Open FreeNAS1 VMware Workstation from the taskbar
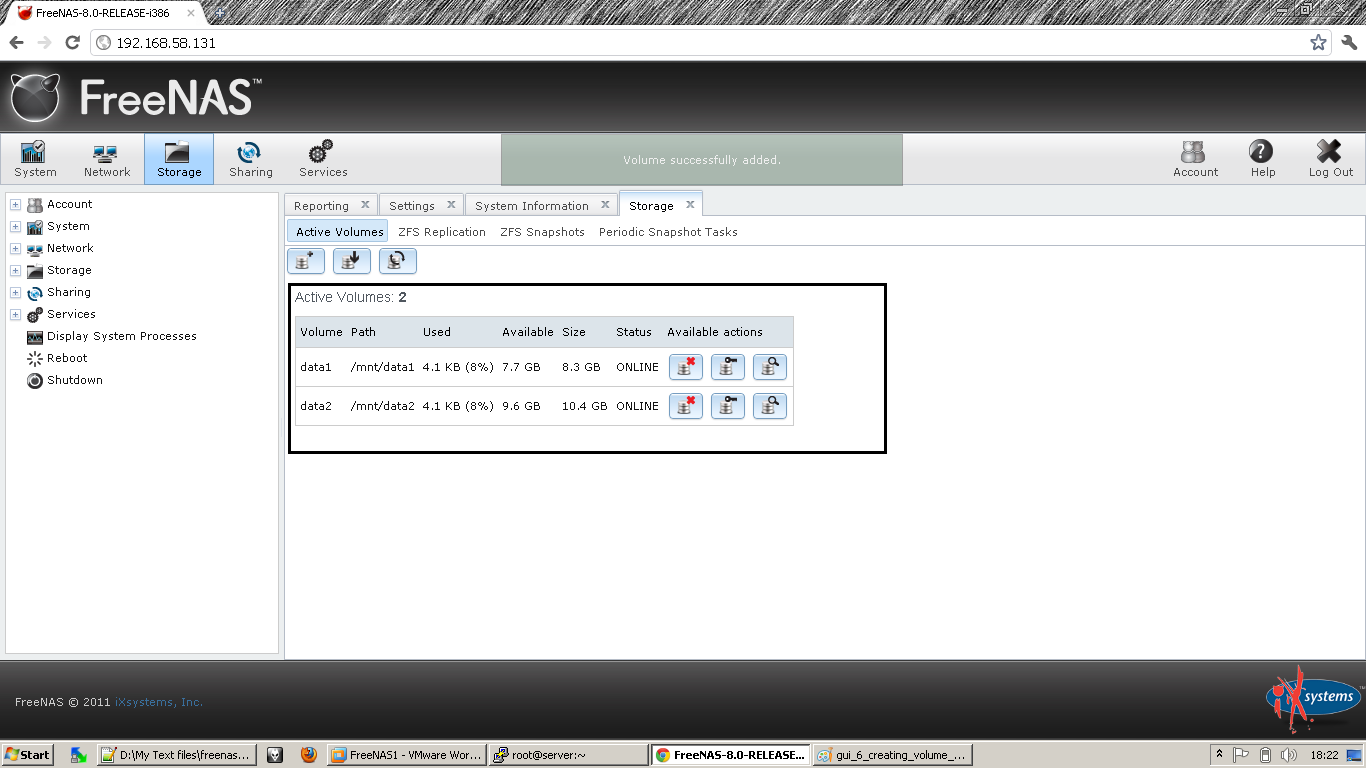 coord(405,754)
